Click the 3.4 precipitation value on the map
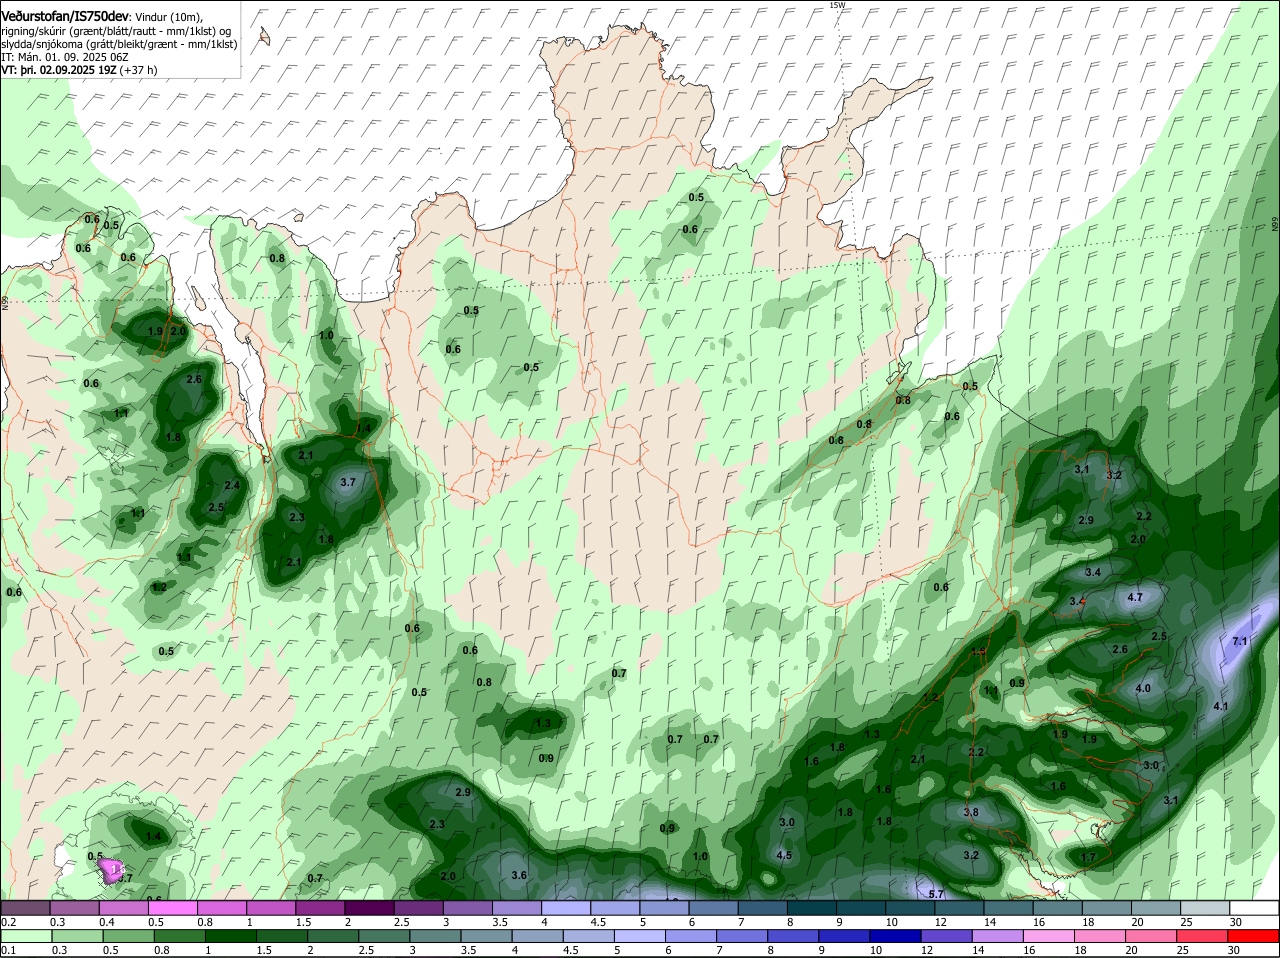 click(x=1093, y=572)
